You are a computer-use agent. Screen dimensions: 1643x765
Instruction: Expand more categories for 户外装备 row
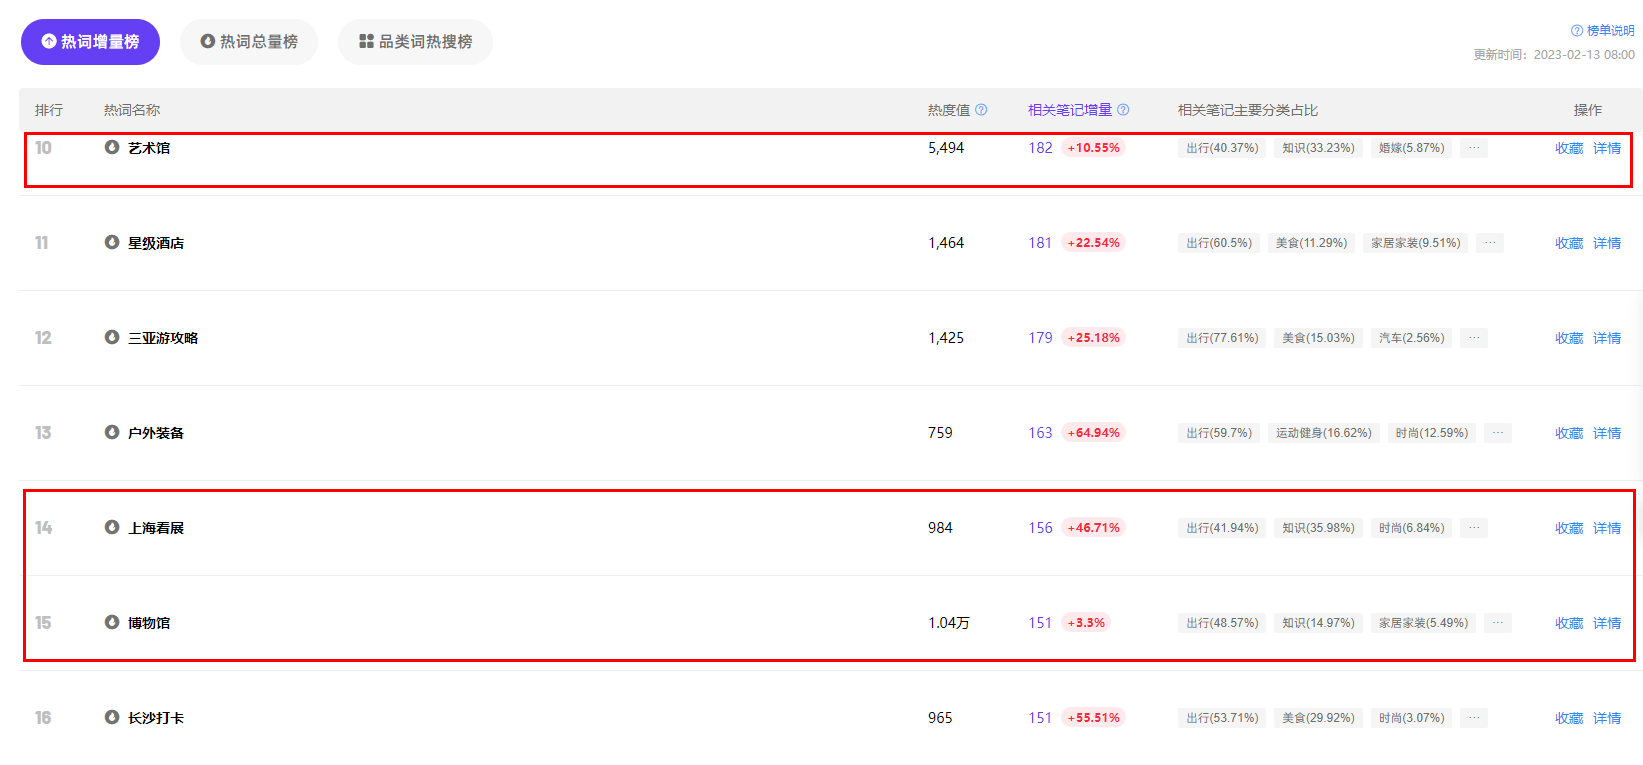[x=1498, y=433]
